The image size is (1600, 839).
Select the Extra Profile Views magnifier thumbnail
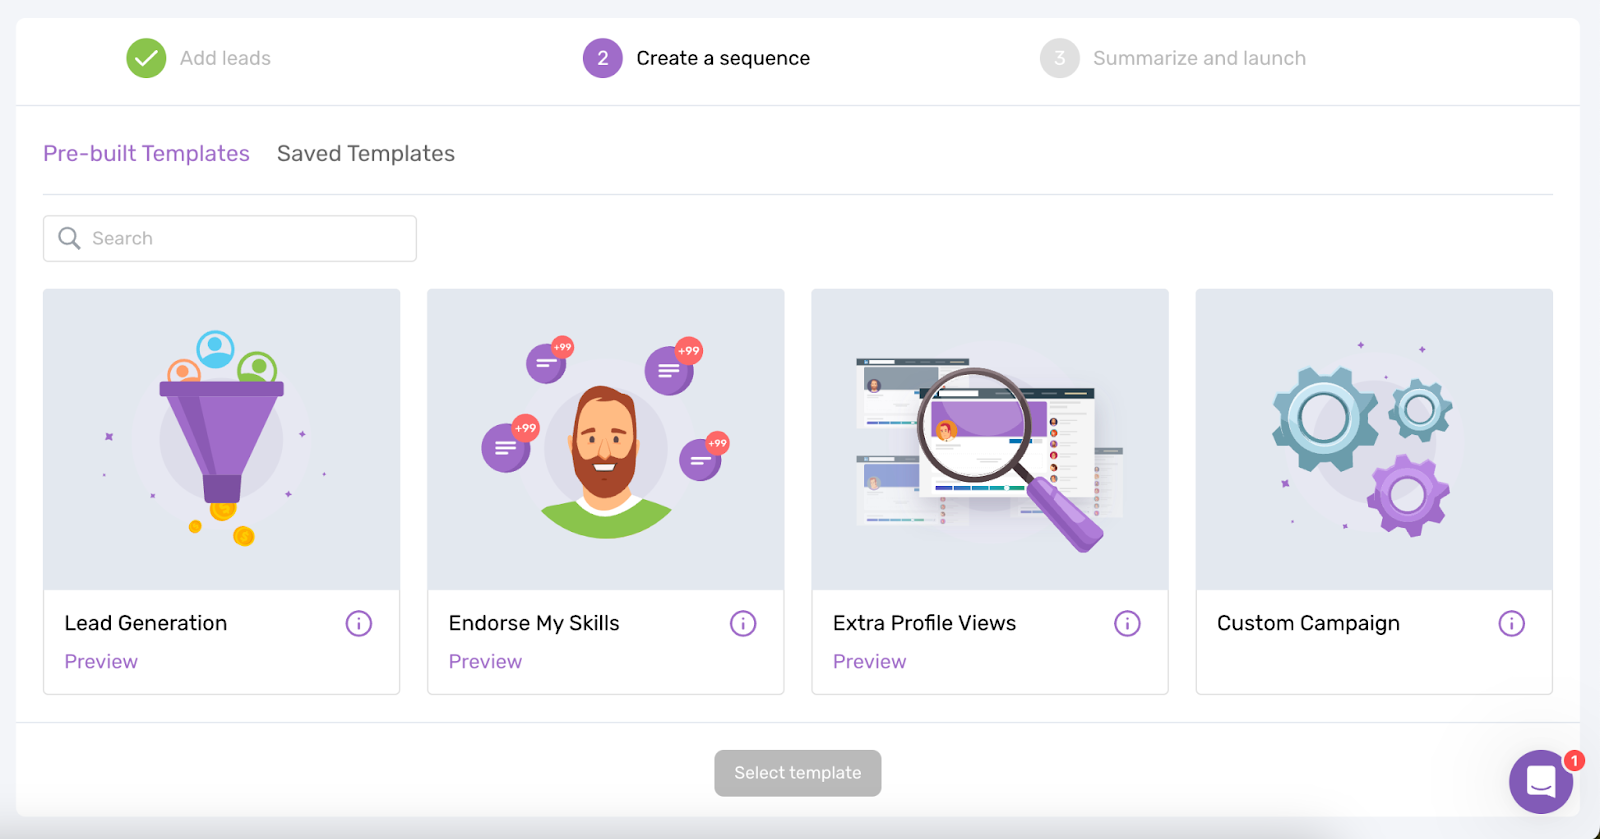click(x=989, y=440)
